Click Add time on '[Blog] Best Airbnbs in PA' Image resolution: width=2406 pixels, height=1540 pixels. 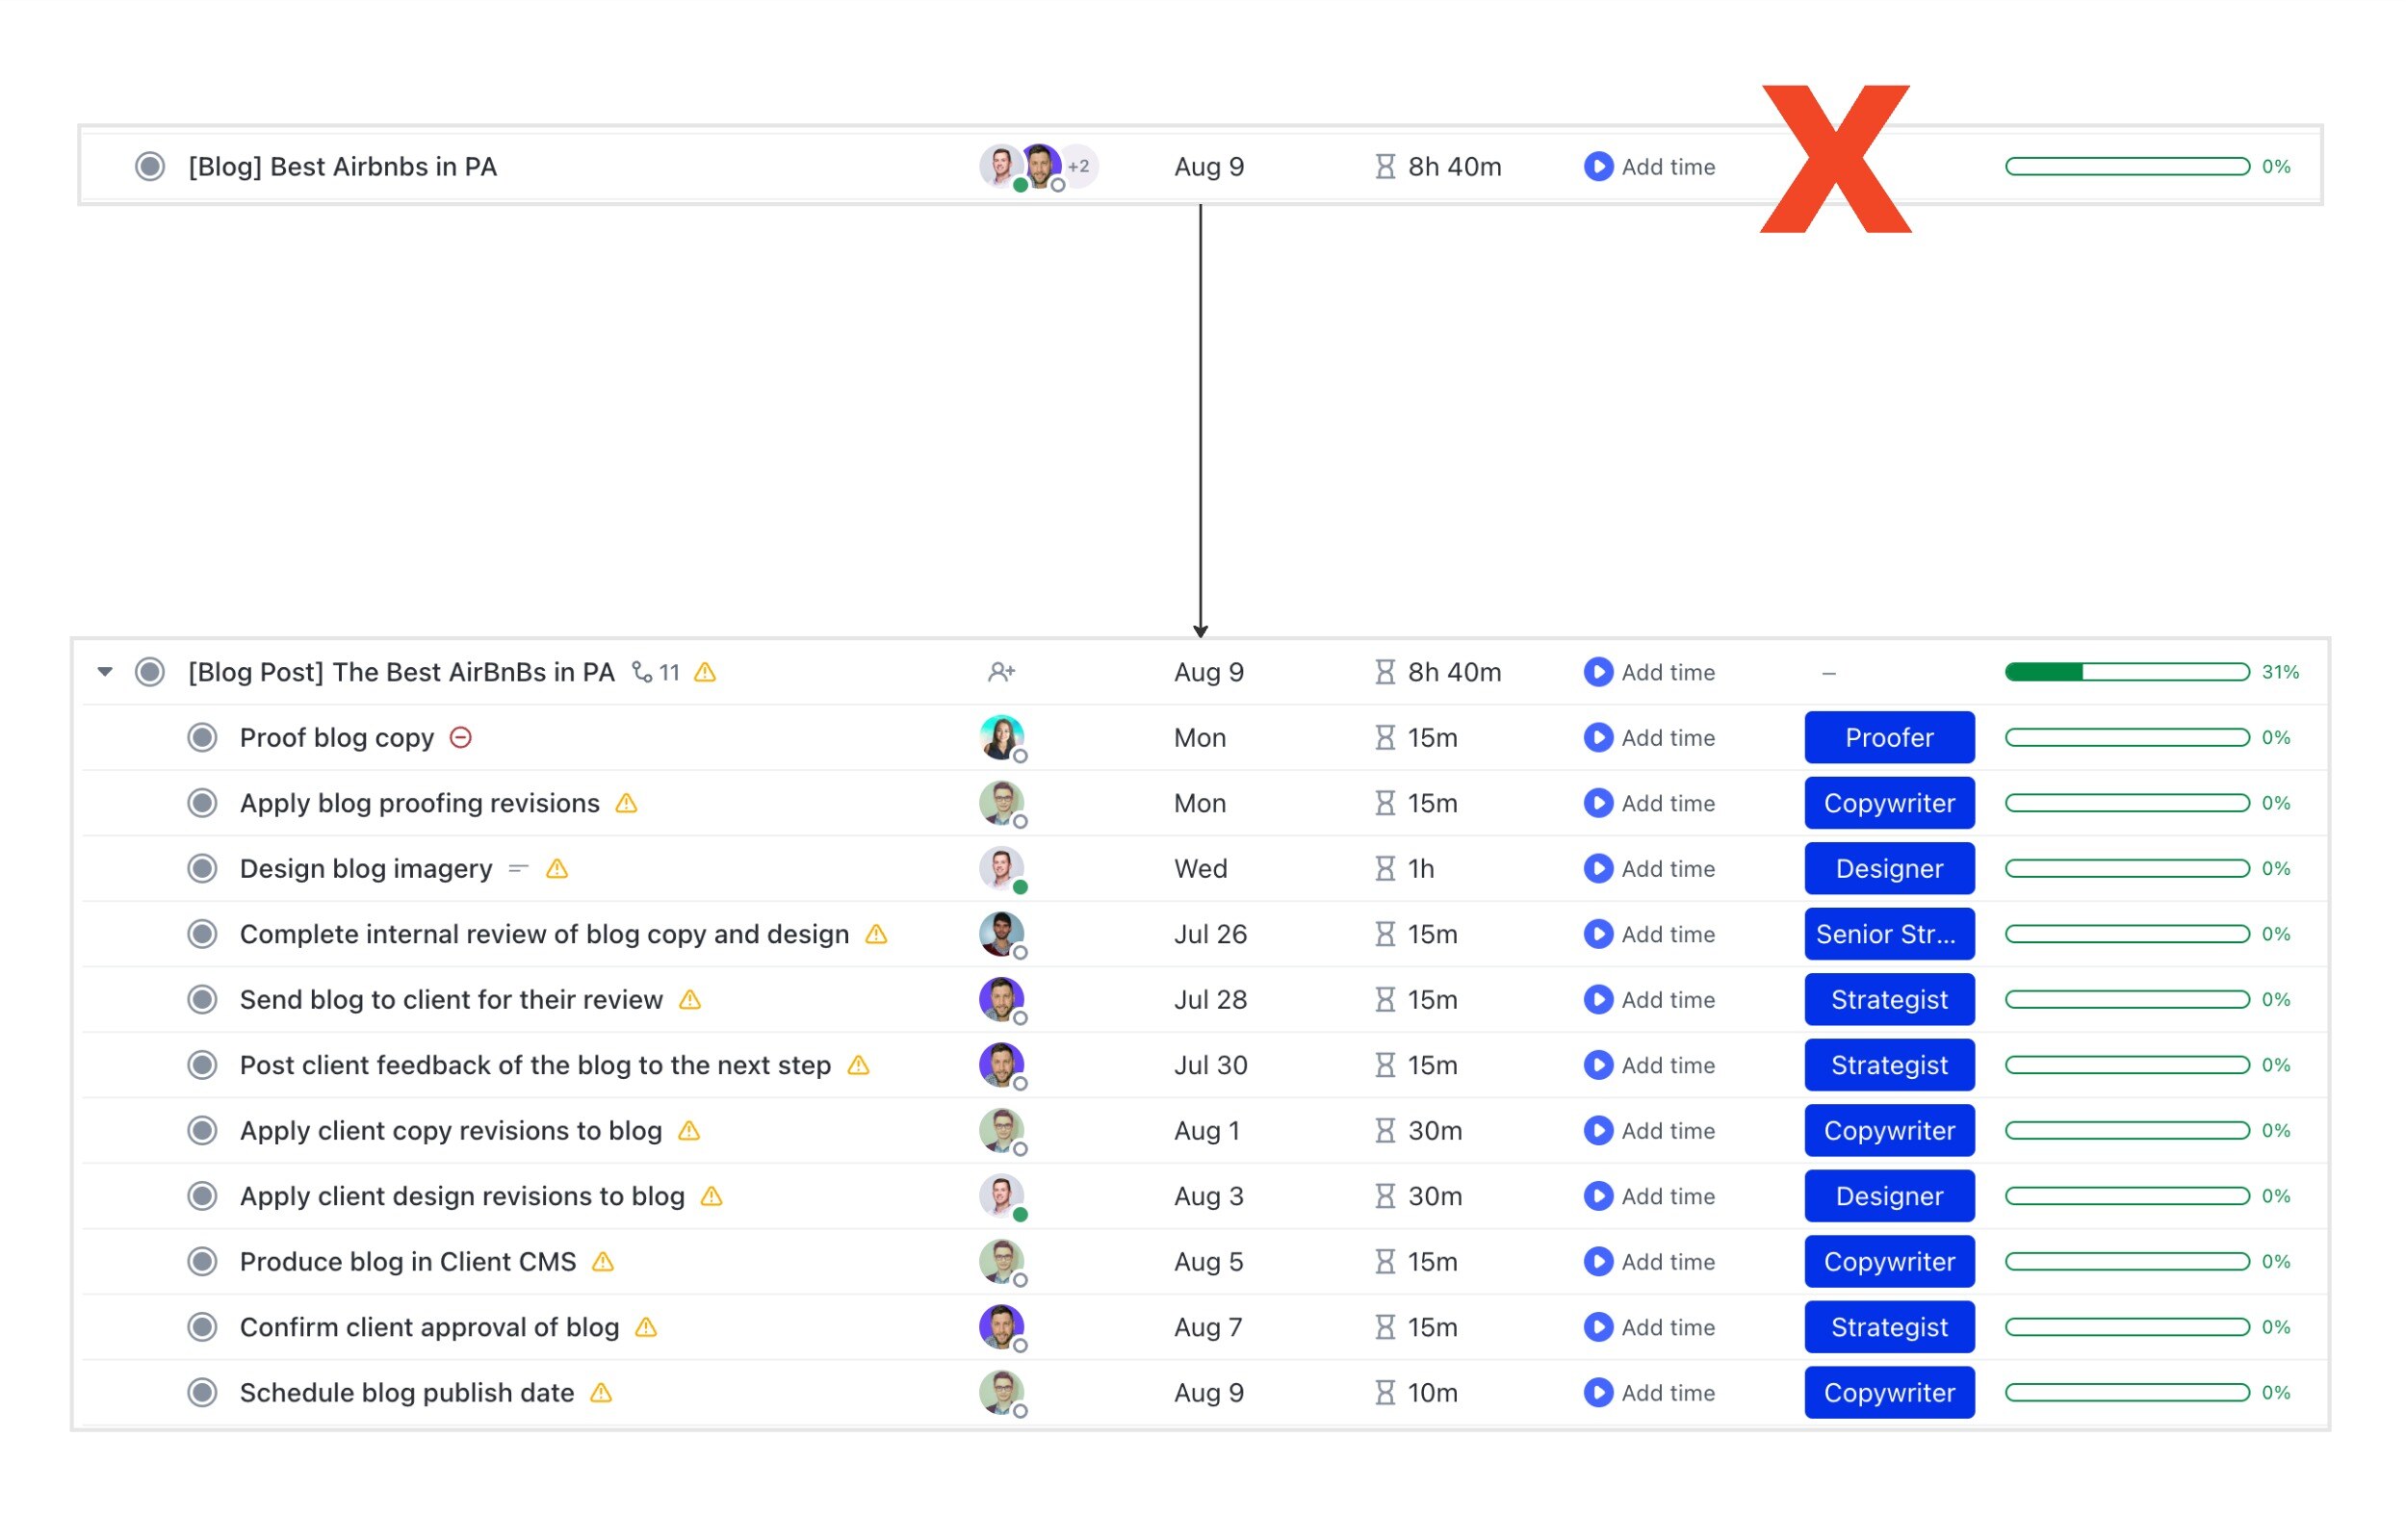pos(1668,167)
